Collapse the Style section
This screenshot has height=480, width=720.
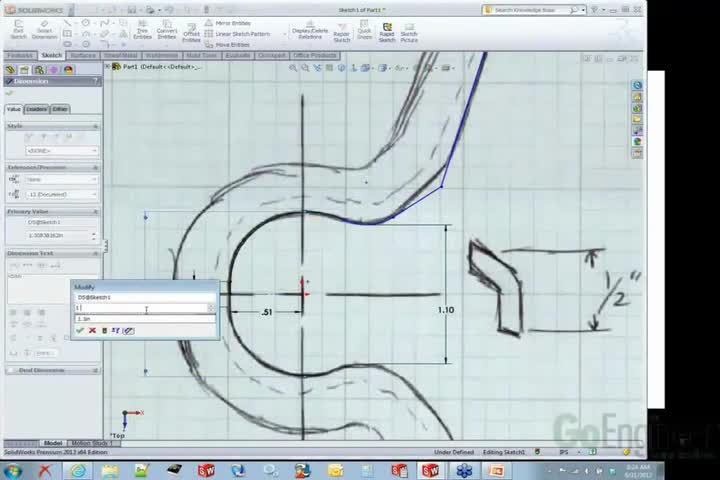click(96, 126)
